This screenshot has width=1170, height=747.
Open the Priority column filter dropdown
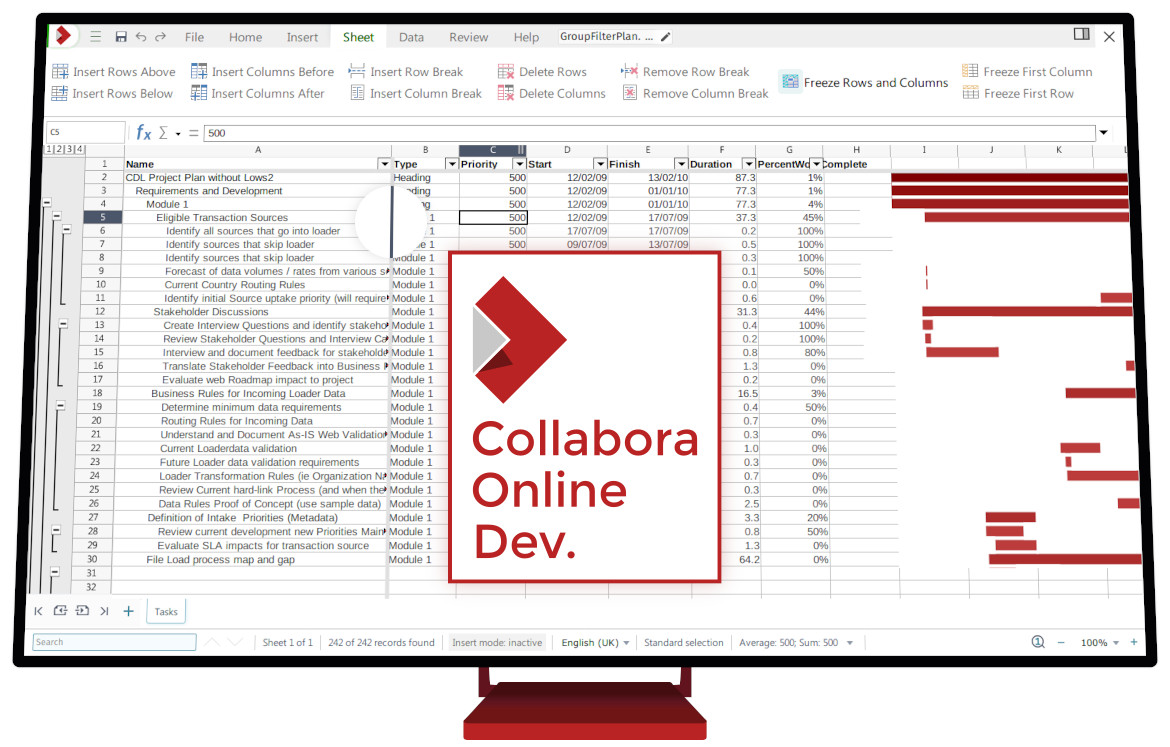[x=519, y=164]
